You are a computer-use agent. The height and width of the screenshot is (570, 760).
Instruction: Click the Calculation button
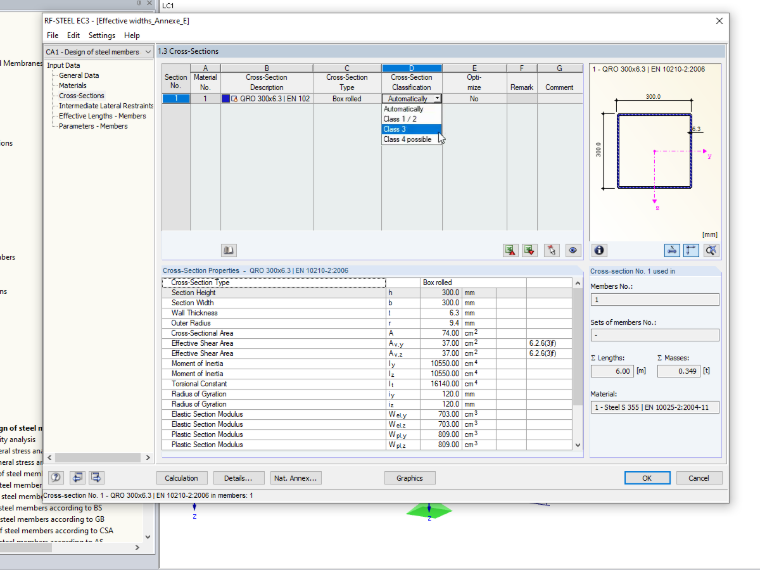181,478
